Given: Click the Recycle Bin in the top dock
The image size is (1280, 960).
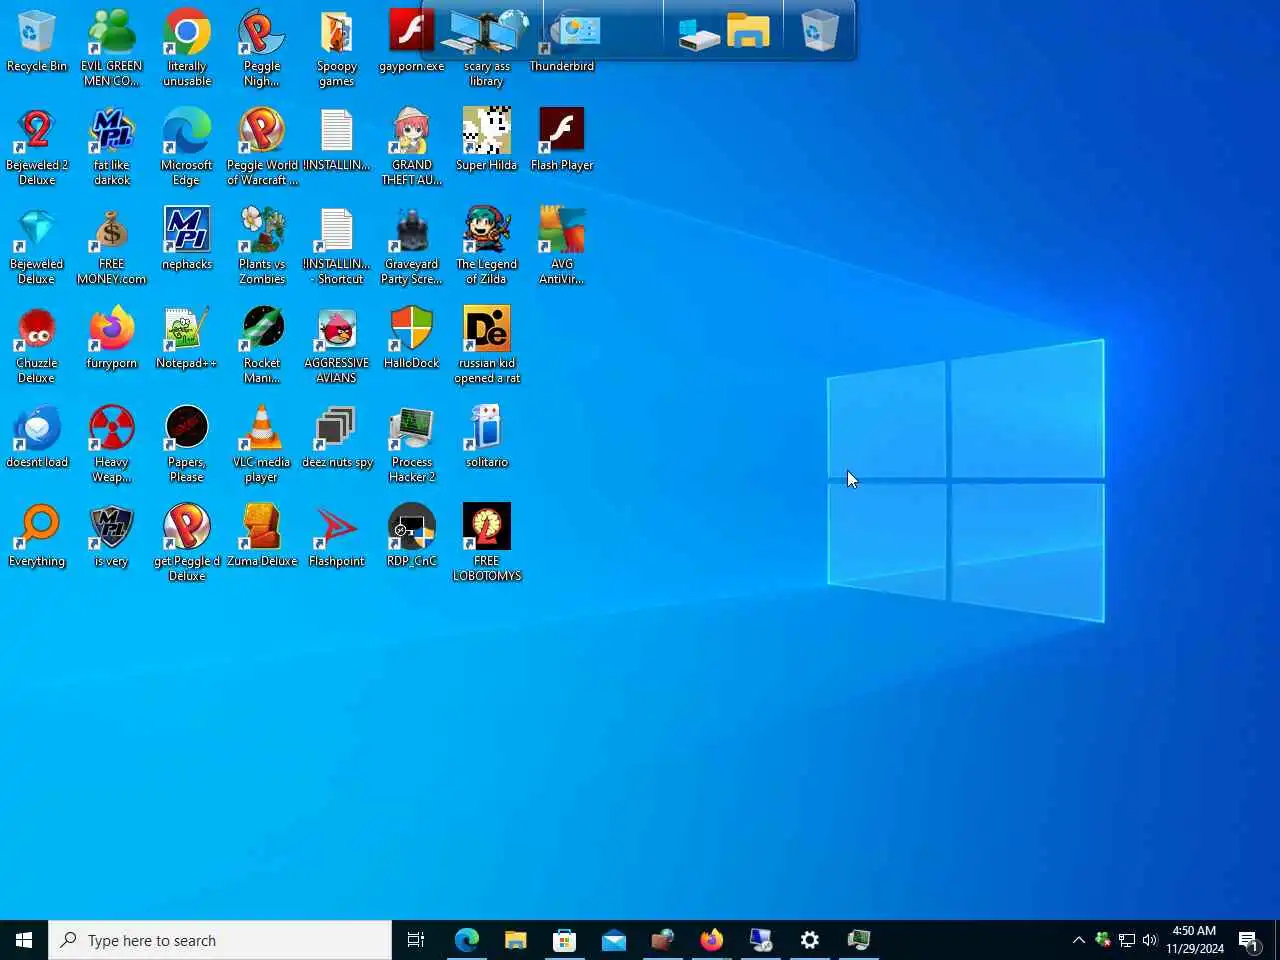Looking at the screenshot, I should (x=820, y=30).
